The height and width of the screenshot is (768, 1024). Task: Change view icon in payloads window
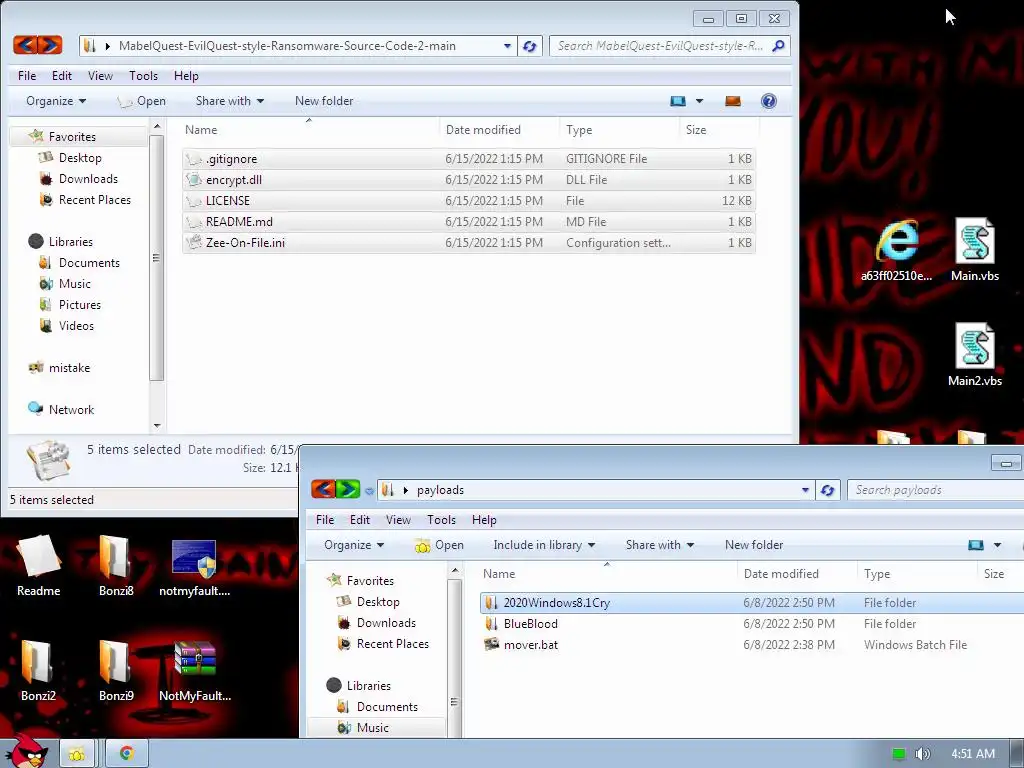976,545
